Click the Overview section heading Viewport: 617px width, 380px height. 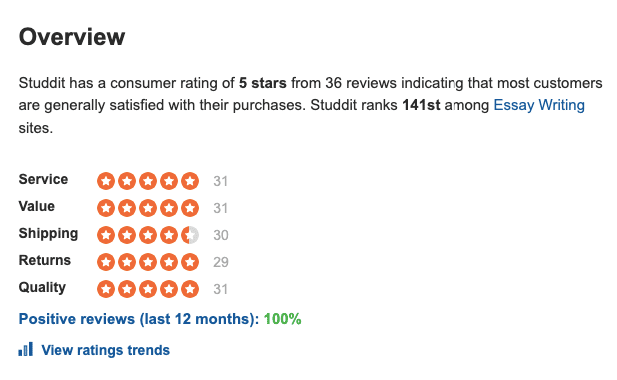pyautogui.click(x=72, y=37)
